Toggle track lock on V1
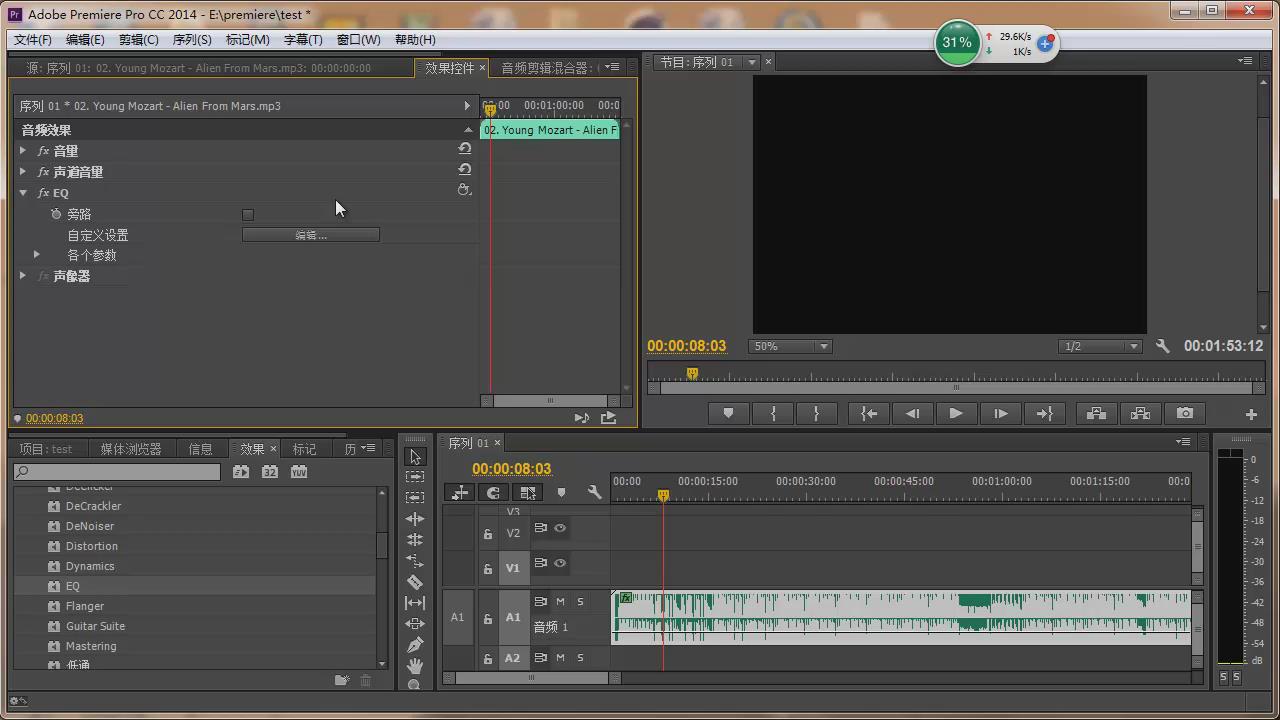This screenshot has height=720, width=1280. click(x=488, y=569)
